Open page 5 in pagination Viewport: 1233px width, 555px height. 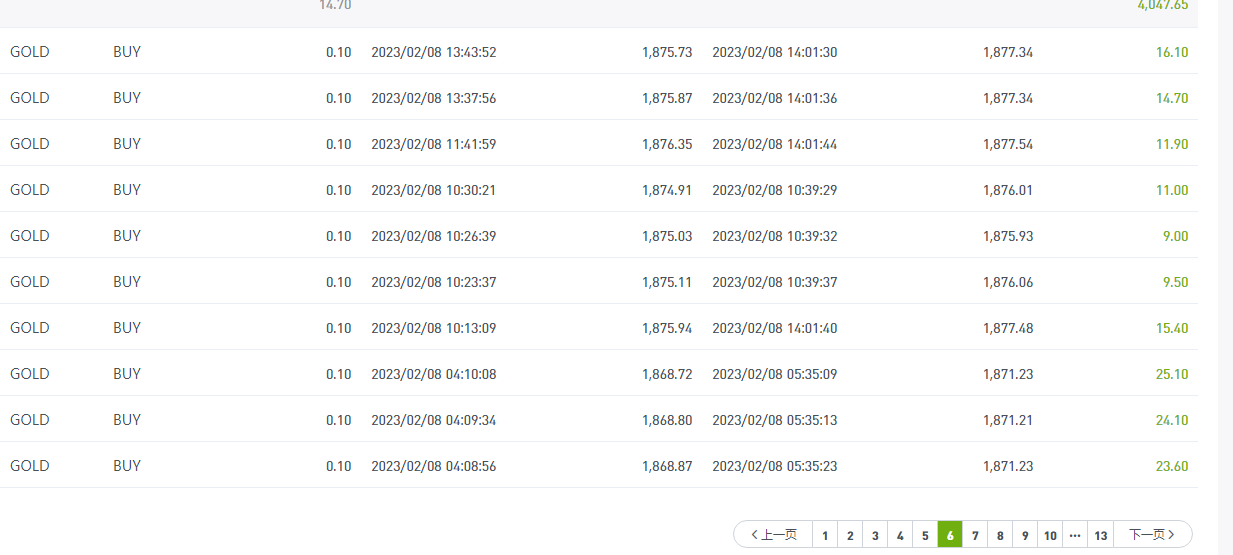(925, 535)
